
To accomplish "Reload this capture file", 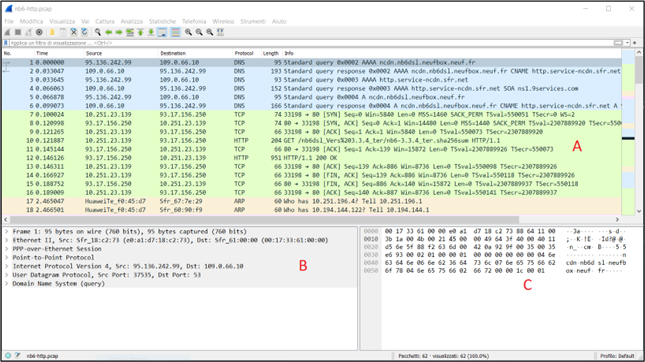I will point(84,32).
